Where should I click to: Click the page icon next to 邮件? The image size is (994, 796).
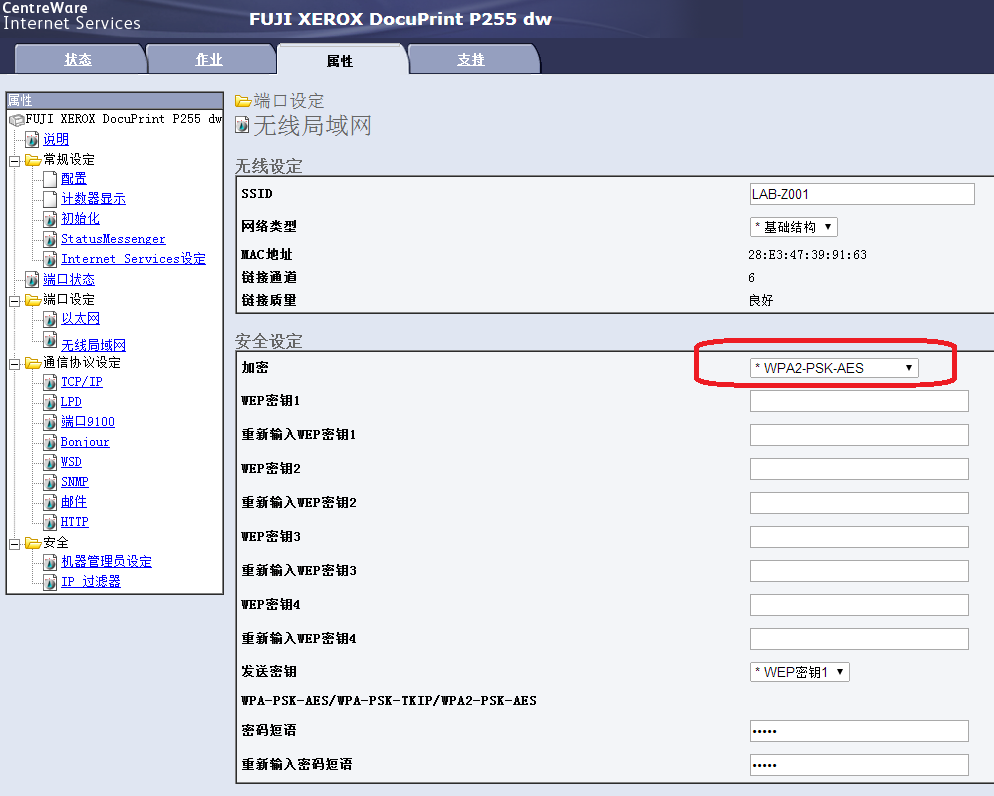click(50, 503)
